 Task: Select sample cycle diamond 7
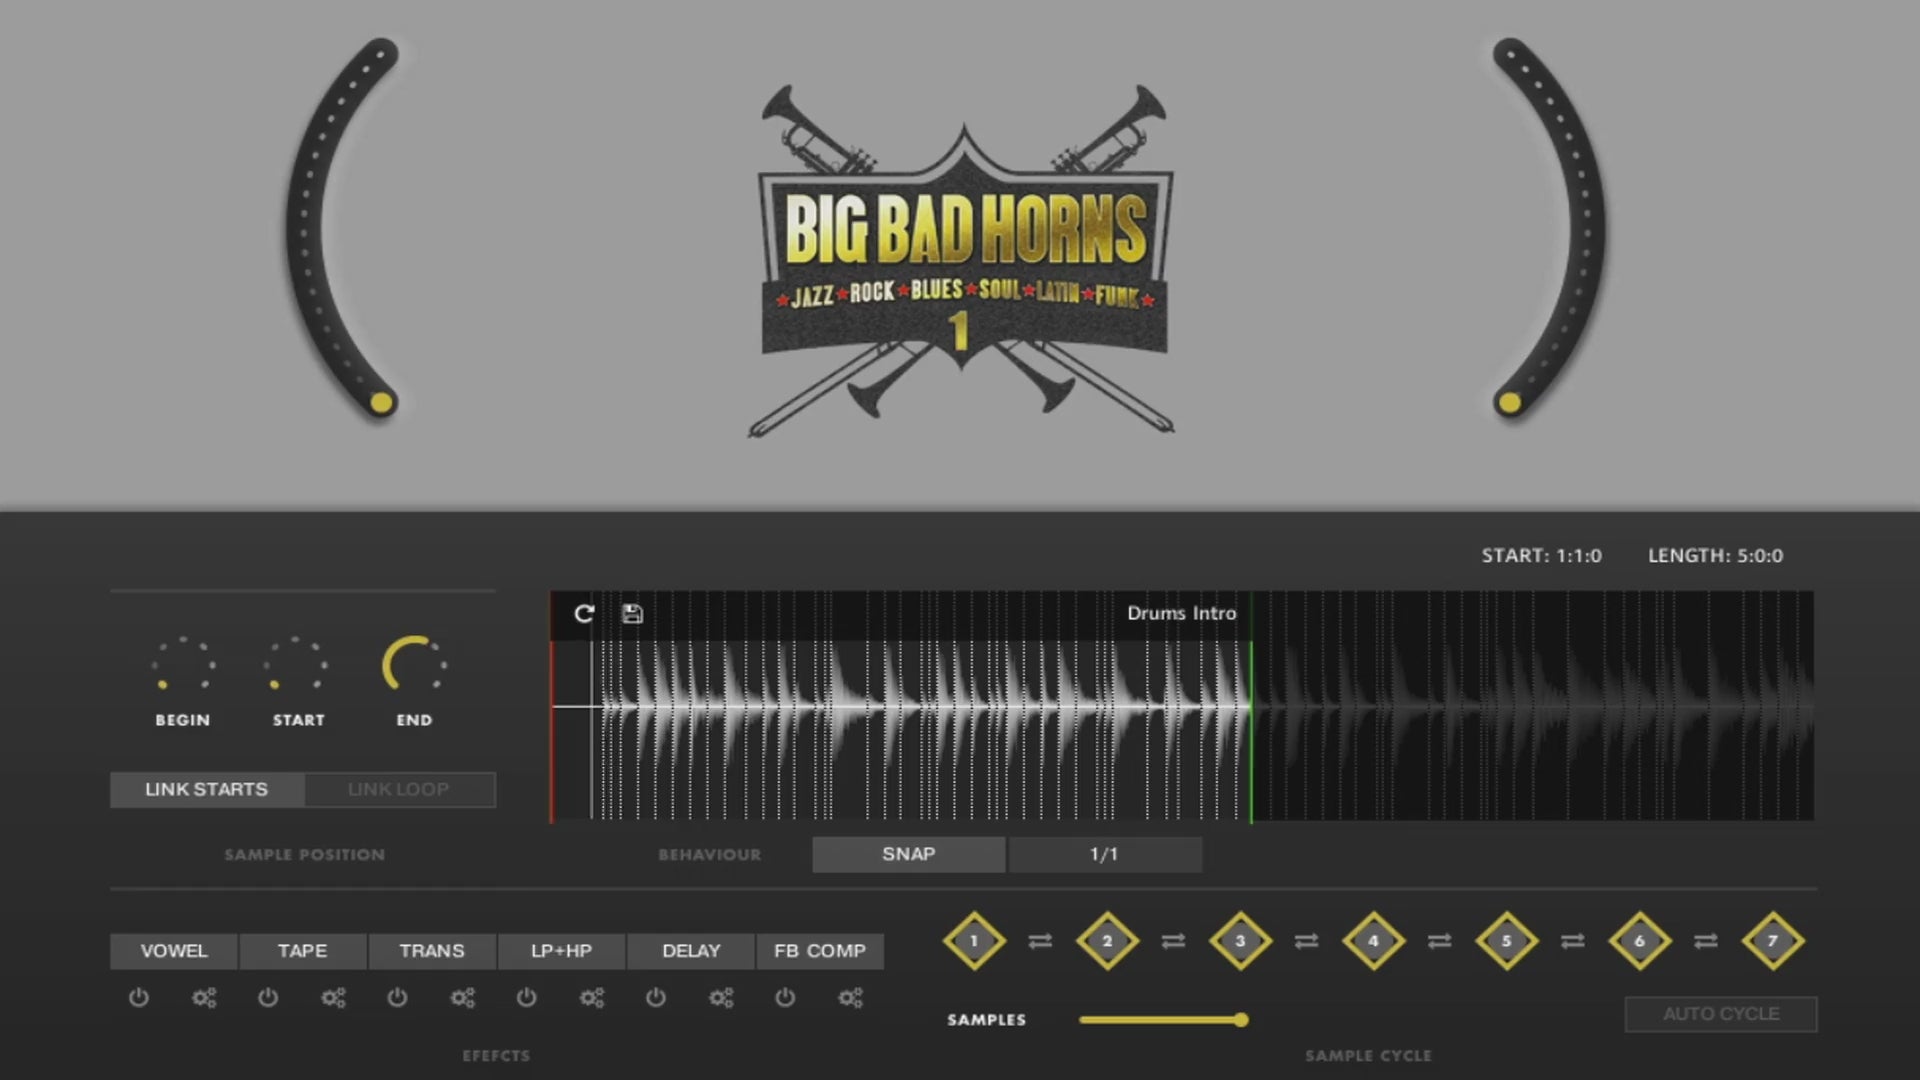(1772, 940)
